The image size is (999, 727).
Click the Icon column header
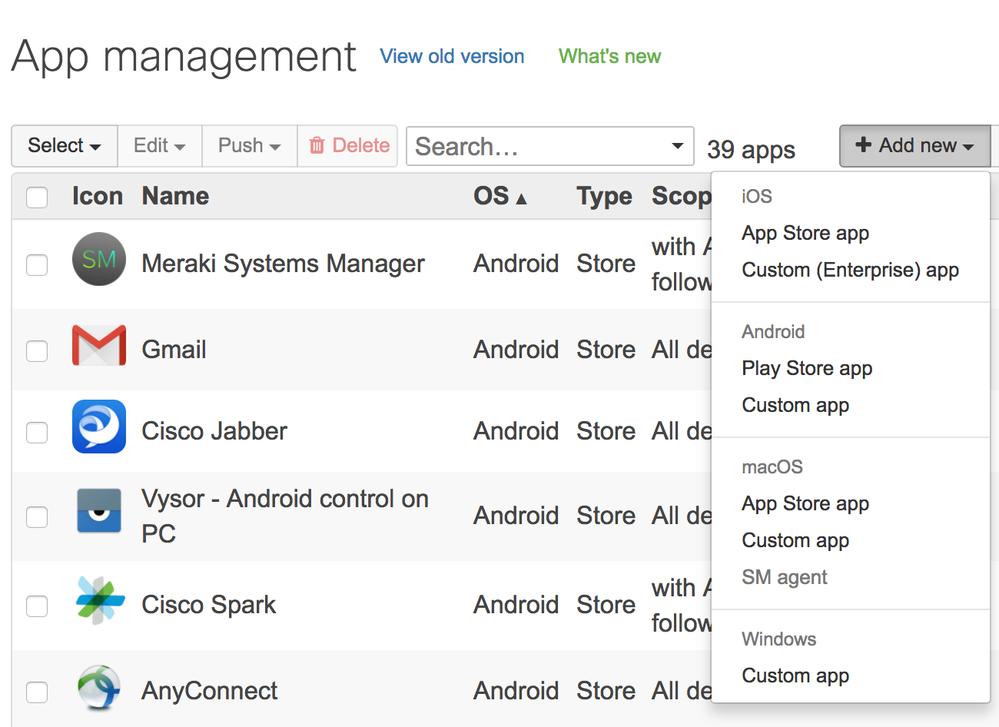(x=97, y=196)
